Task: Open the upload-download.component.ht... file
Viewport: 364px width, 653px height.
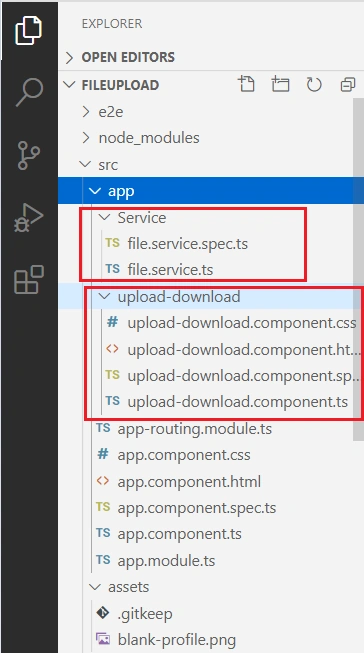Action: point(244,349)
